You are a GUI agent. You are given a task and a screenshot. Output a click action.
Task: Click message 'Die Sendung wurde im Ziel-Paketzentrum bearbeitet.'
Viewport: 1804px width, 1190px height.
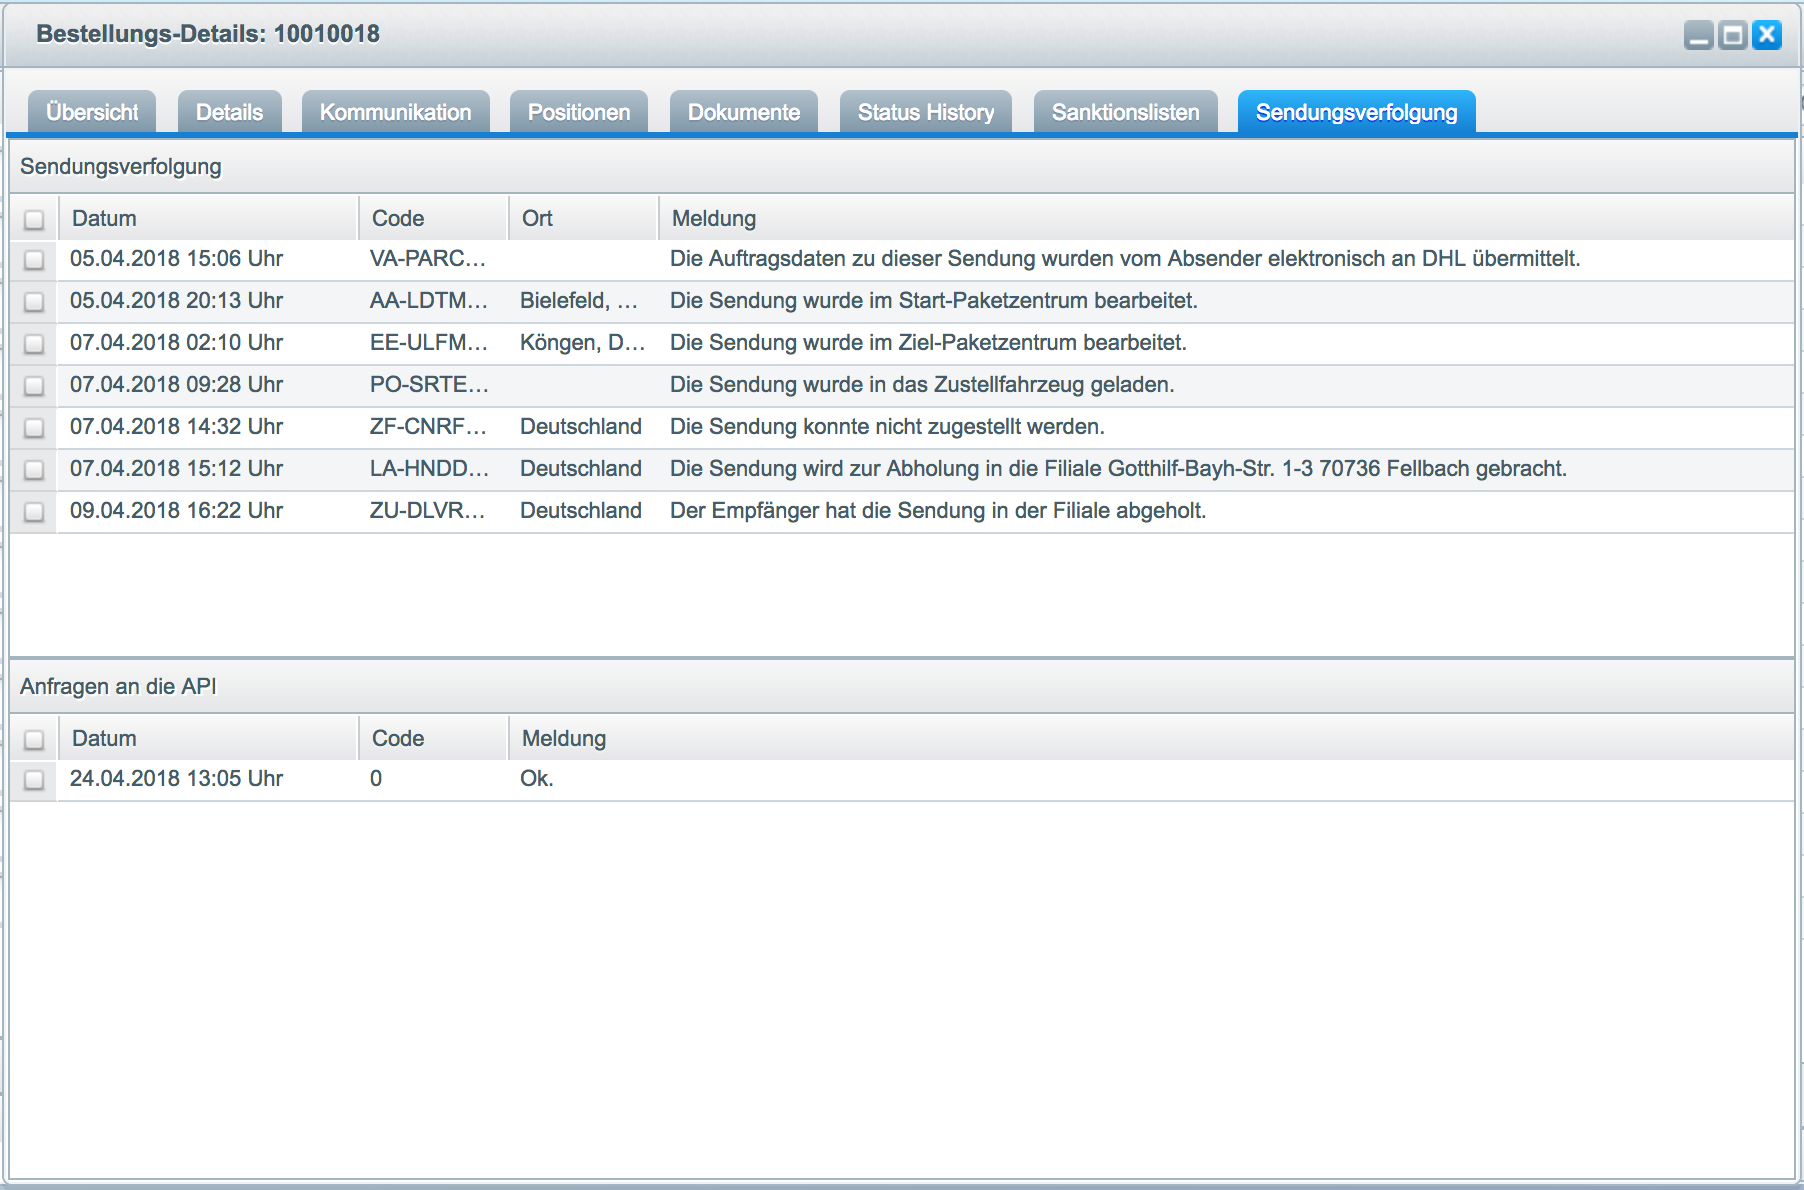point(928,343)
